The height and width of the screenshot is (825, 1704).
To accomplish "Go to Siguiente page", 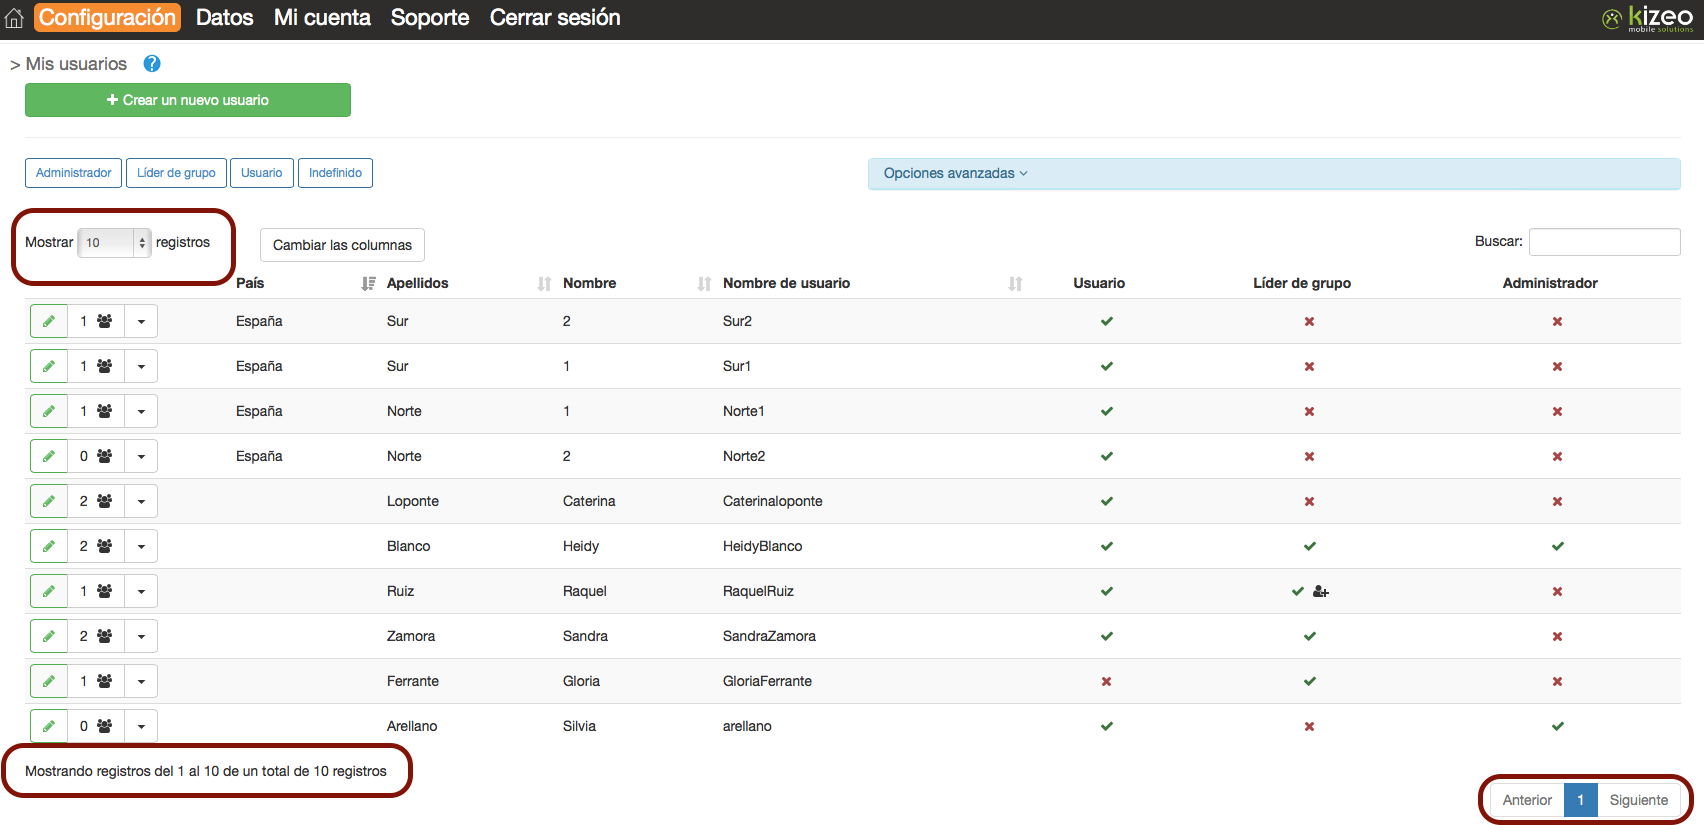I will (1639, 800).
